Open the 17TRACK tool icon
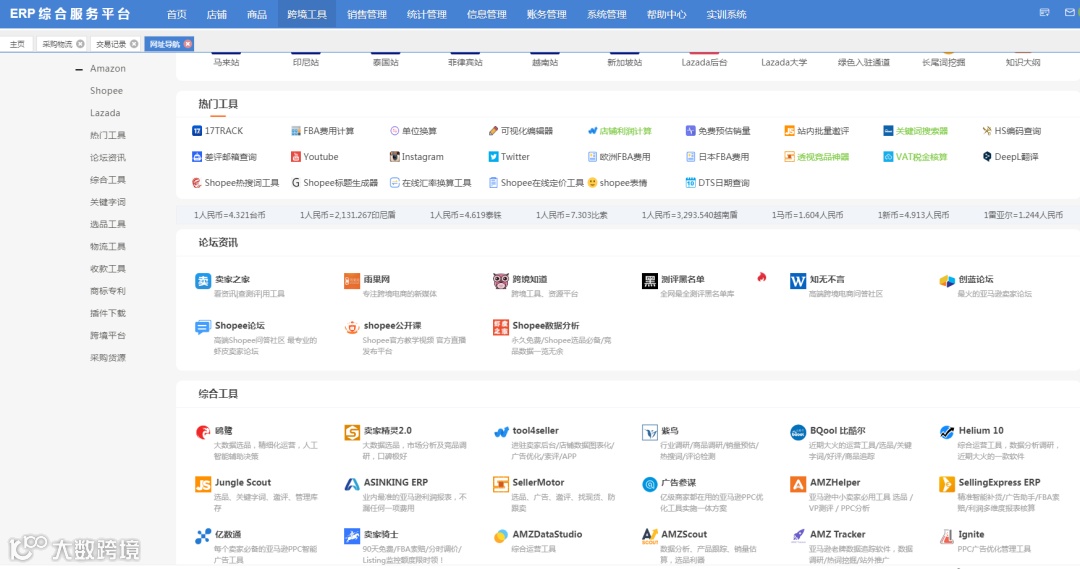 click(197, 131)
